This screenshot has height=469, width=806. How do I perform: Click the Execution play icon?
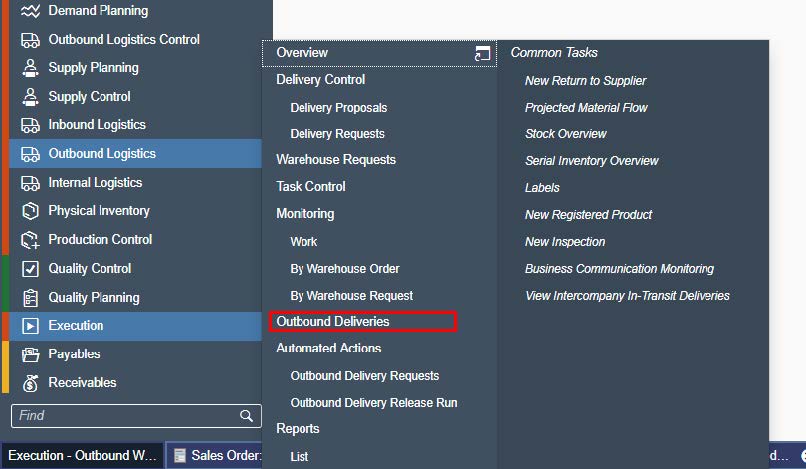tap(30, 326)
